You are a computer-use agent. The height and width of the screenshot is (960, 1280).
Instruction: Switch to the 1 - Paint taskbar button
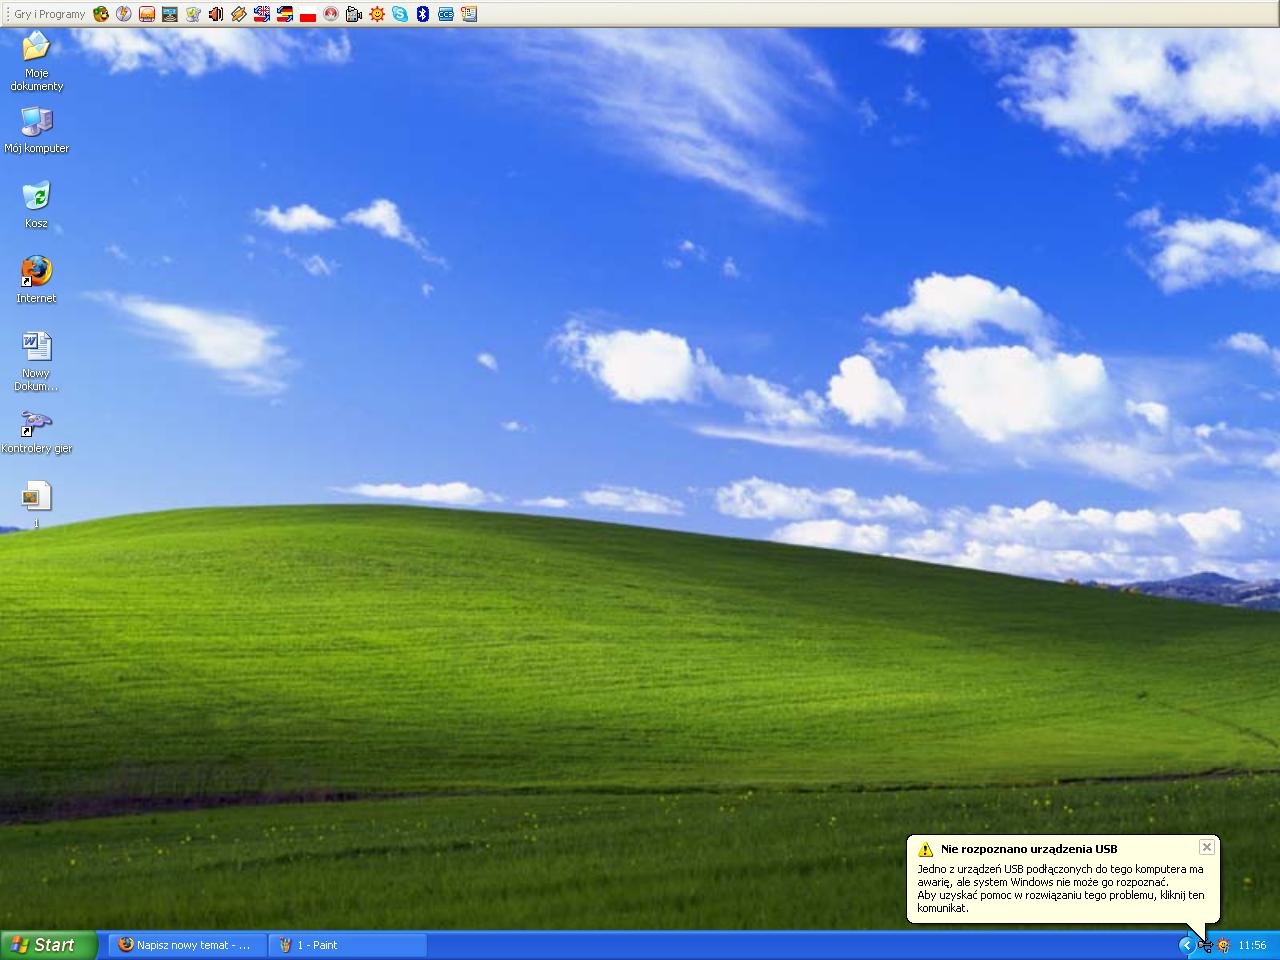[348, 945]
